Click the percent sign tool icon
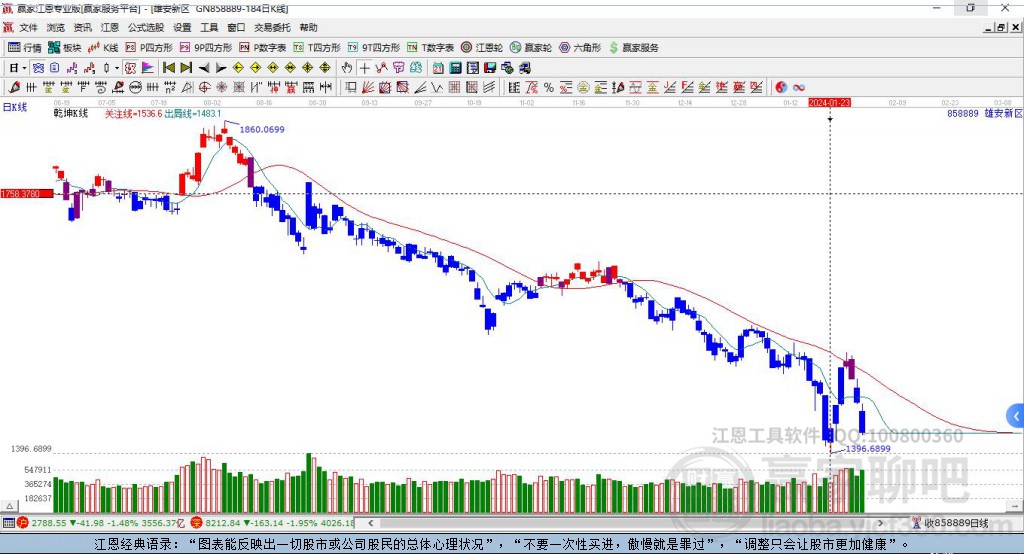This screenshot has height=554, width=1024. [549, 88]
